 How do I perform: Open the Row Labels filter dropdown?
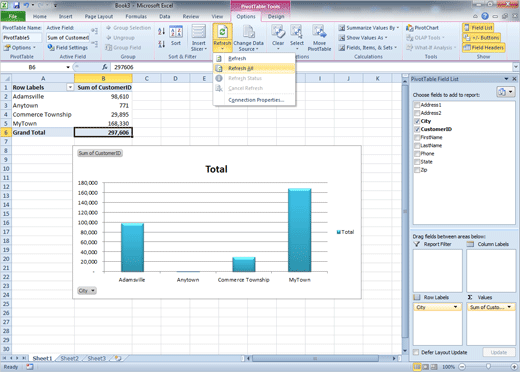70,87
